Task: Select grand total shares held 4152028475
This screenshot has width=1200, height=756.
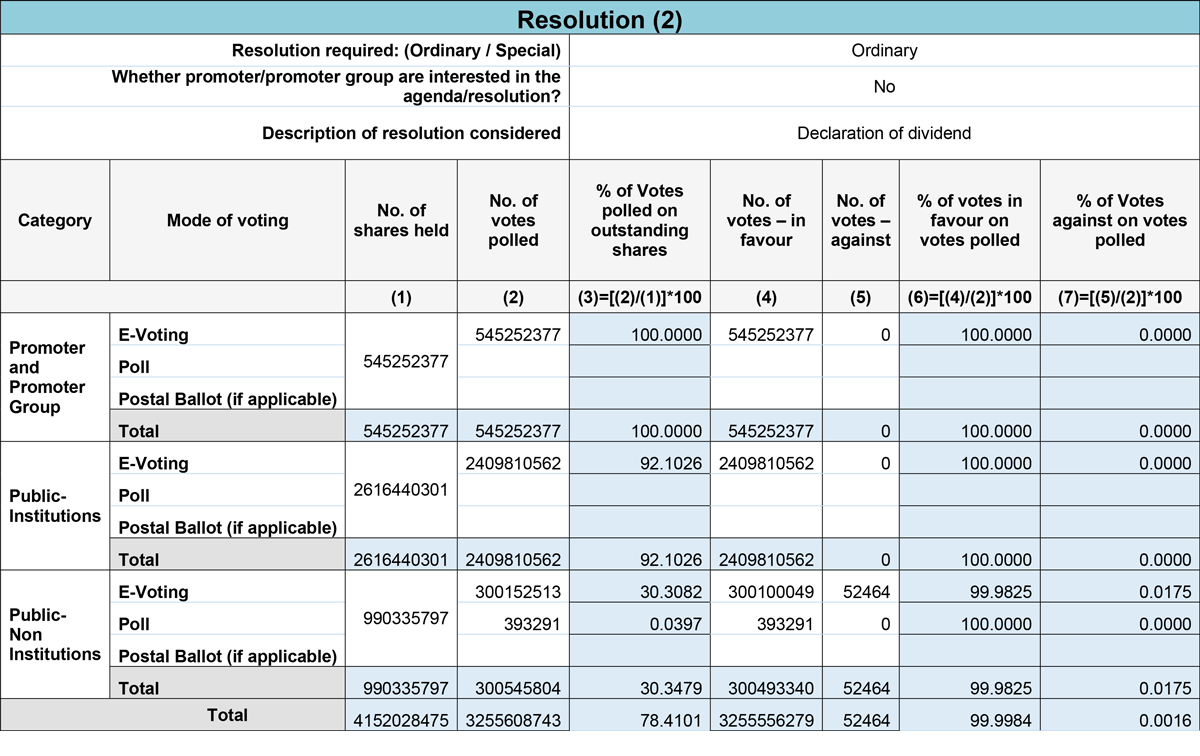Action: 401,718
